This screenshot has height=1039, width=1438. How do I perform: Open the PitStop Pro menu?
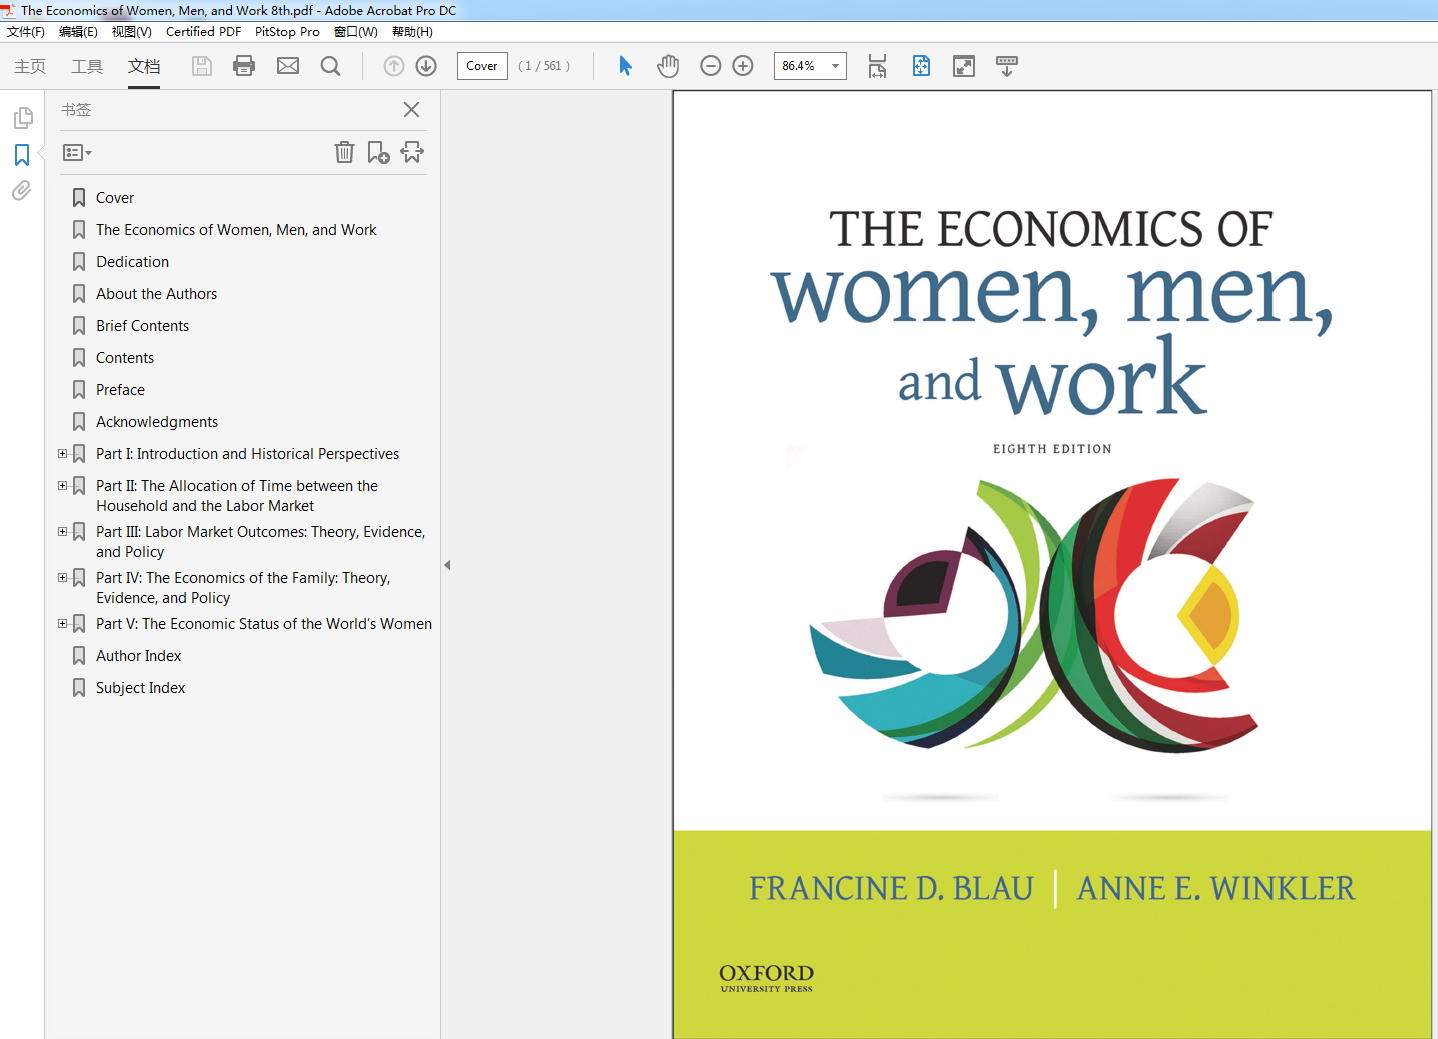[x=287, y=32]
